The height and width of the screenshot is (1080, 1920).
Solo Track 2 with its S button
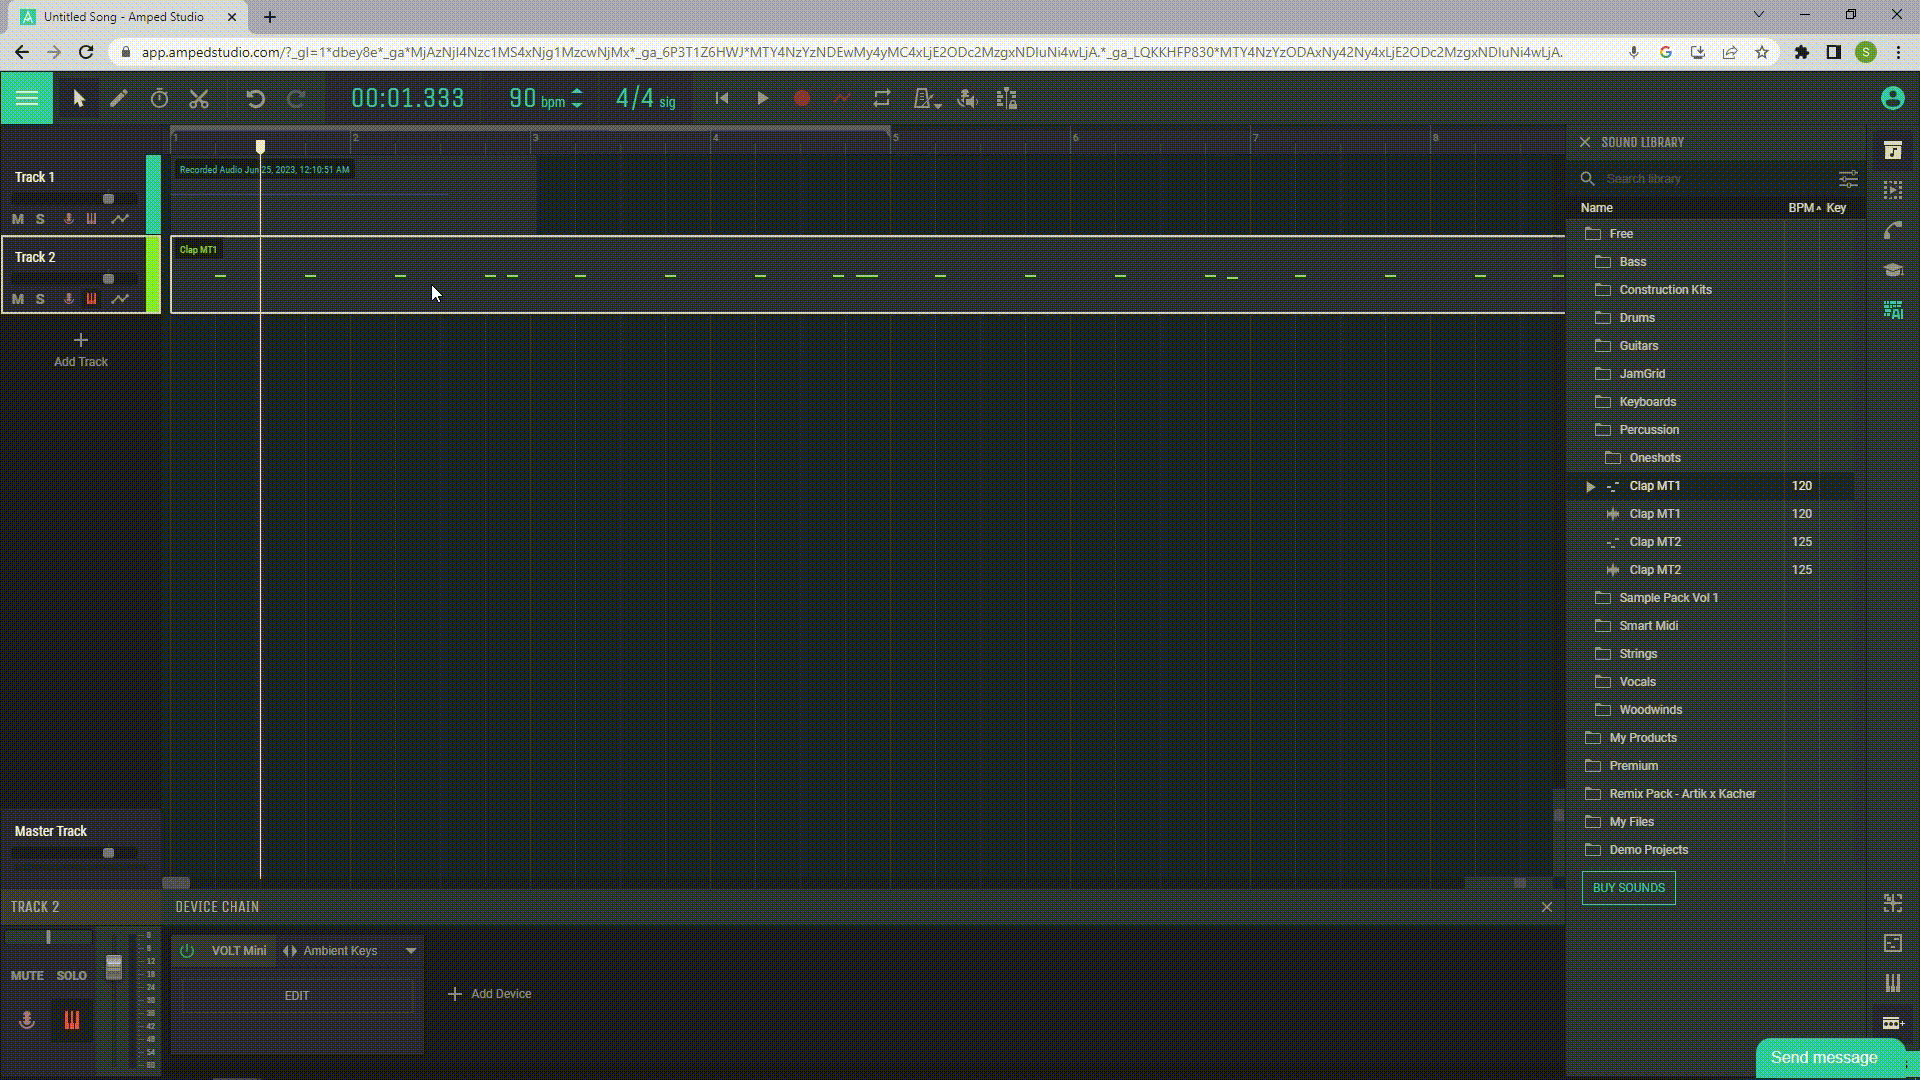click(x=40, y=299)
